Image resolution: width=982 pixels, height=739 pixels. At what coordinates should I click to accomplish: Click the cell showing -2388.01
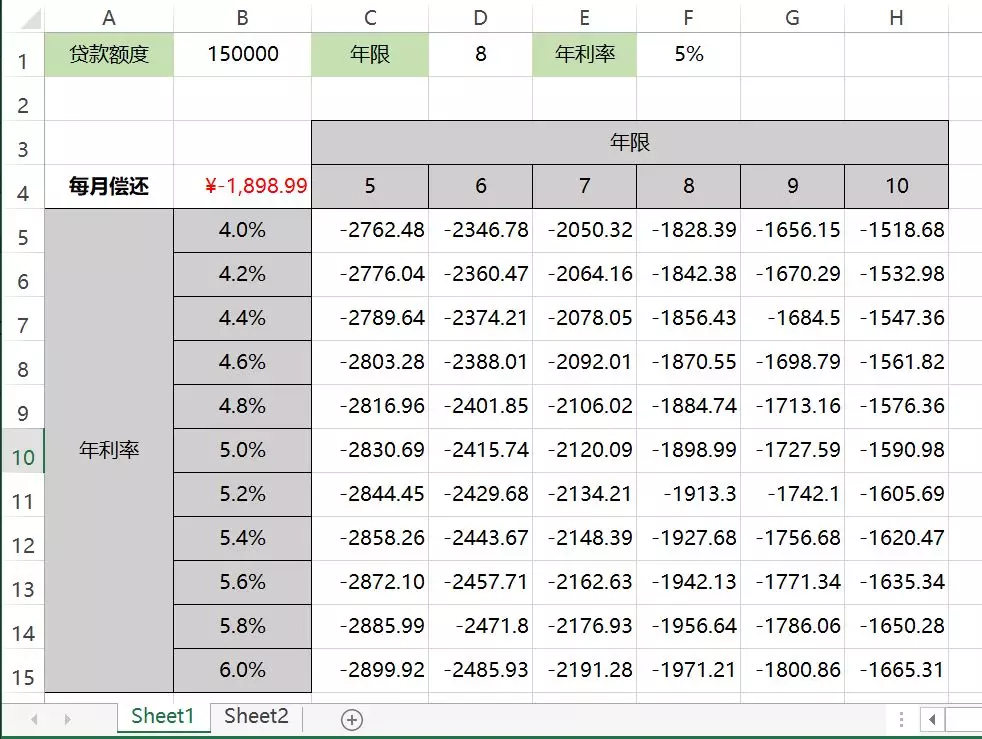480,363
